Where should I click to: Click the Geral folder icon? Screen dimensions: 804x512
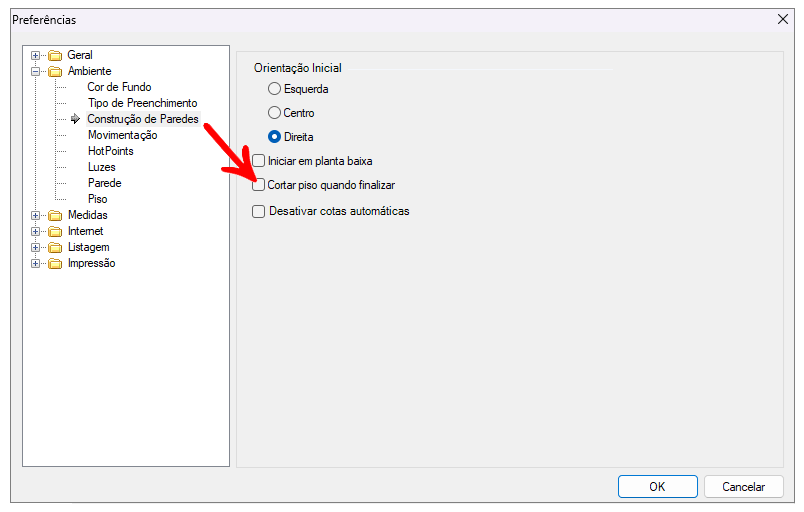point(55,55)
